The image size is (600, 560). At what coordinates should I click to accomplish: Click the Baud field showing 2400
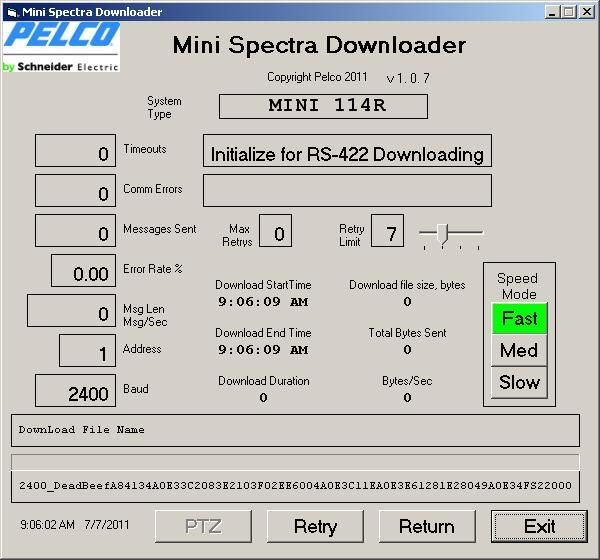[x=75, y=390]
